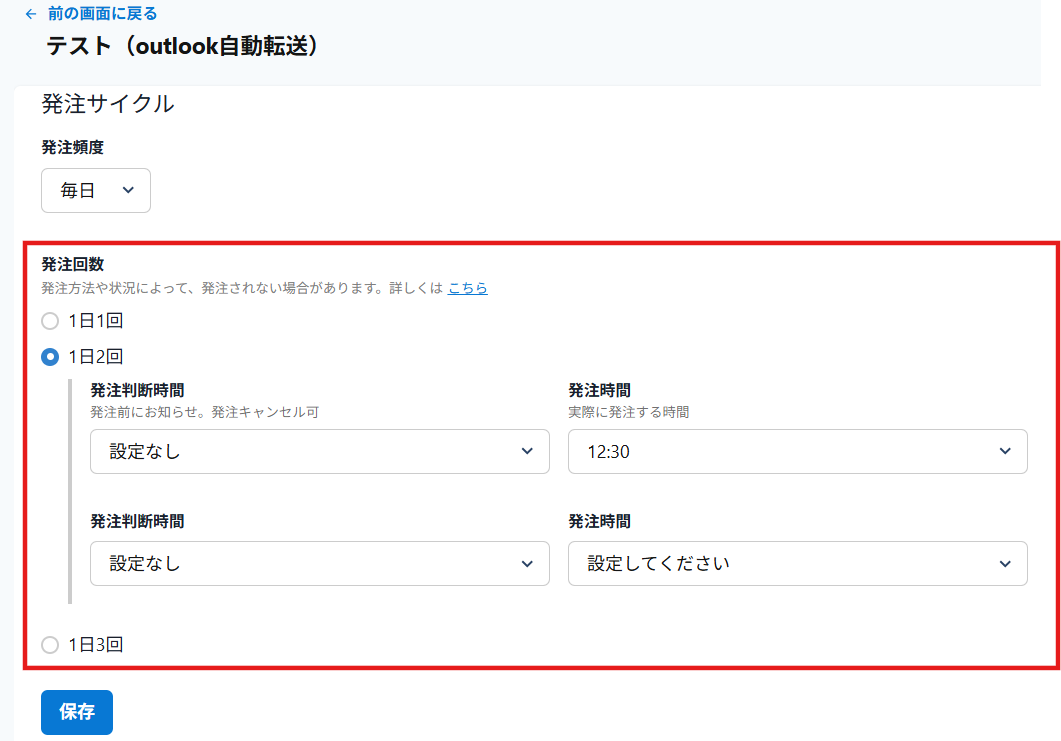Open the 発注頻度 frequency dropdown showing 毎日
Screen dimensions: 1061x741
point(95,190)
